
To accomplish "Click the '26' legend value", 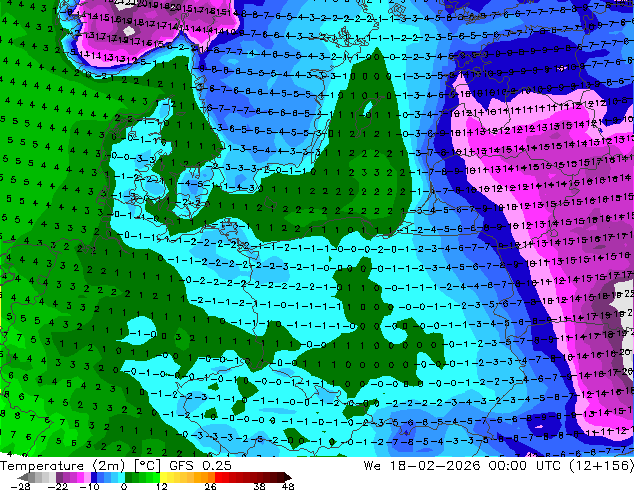I will (210, 486).
